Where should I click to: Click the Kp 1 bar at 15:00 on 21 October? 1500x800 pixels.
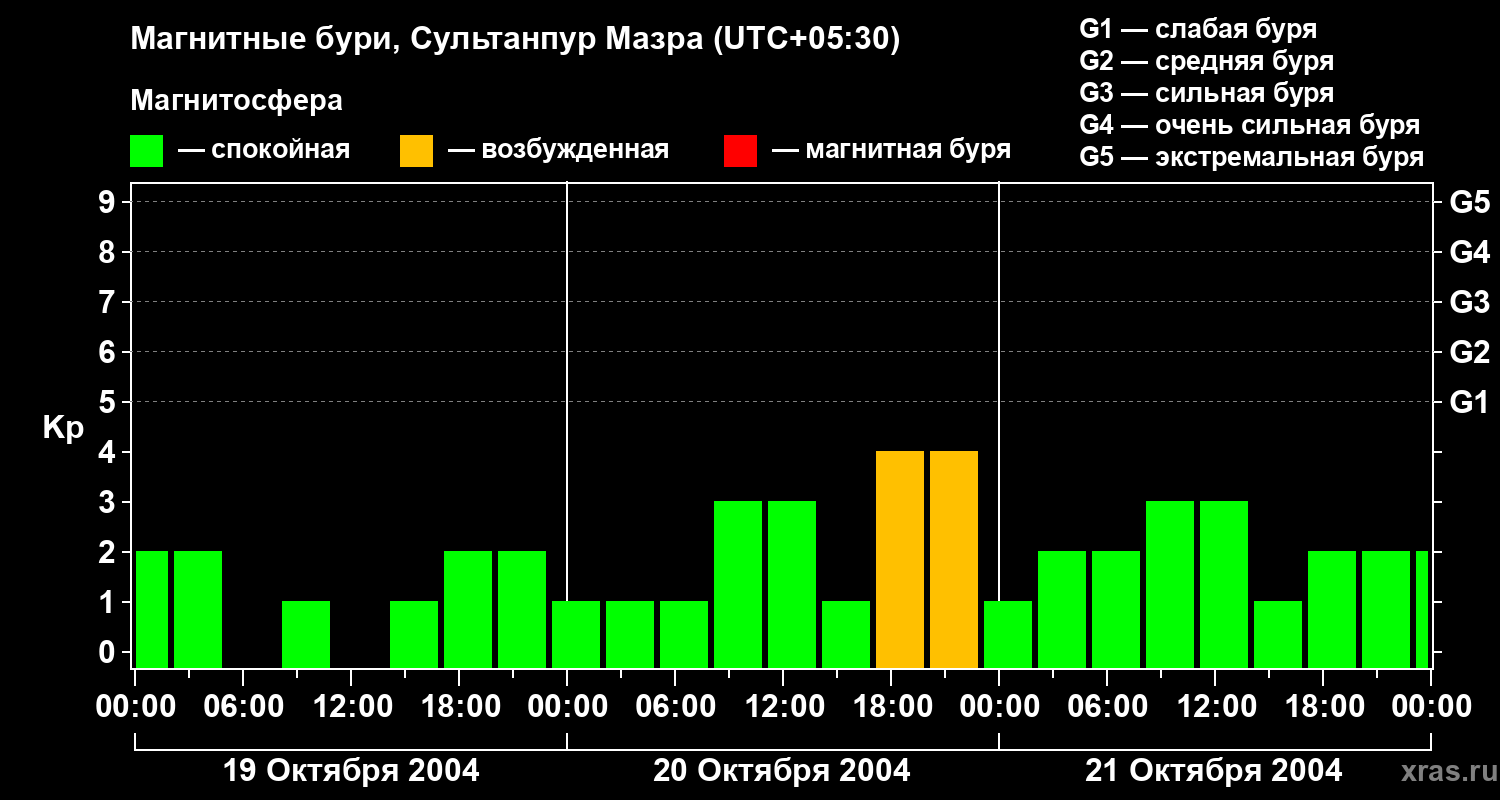coord(1278,635)
